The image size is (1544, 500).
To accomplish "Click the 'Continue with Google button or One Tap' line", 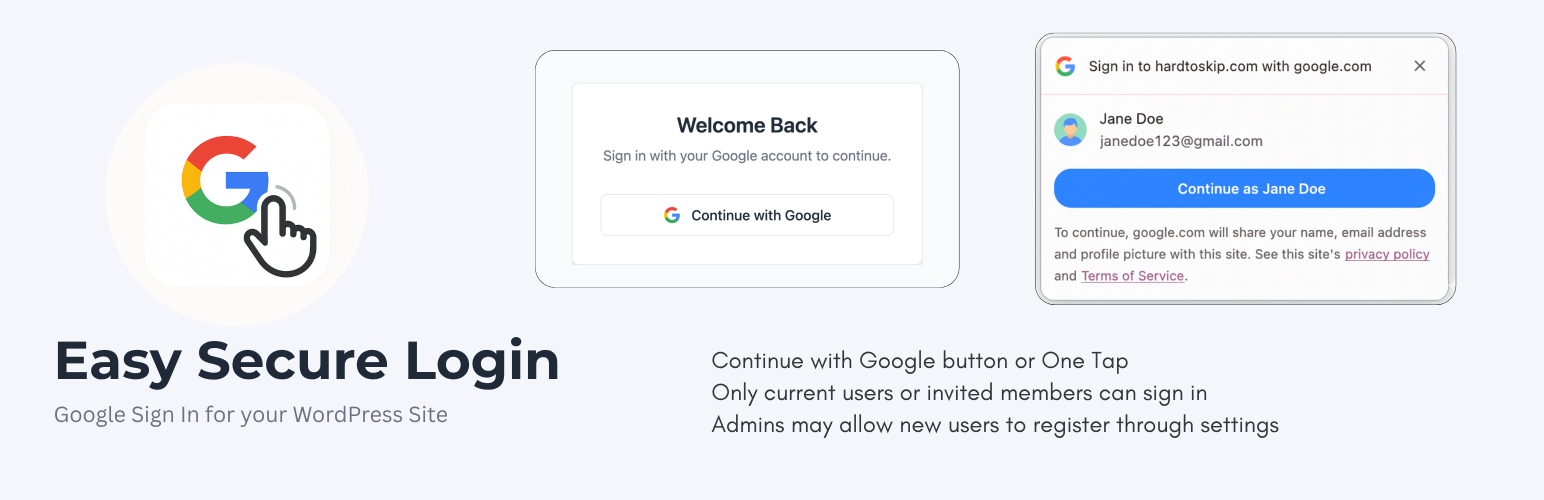I will (919, 361).
